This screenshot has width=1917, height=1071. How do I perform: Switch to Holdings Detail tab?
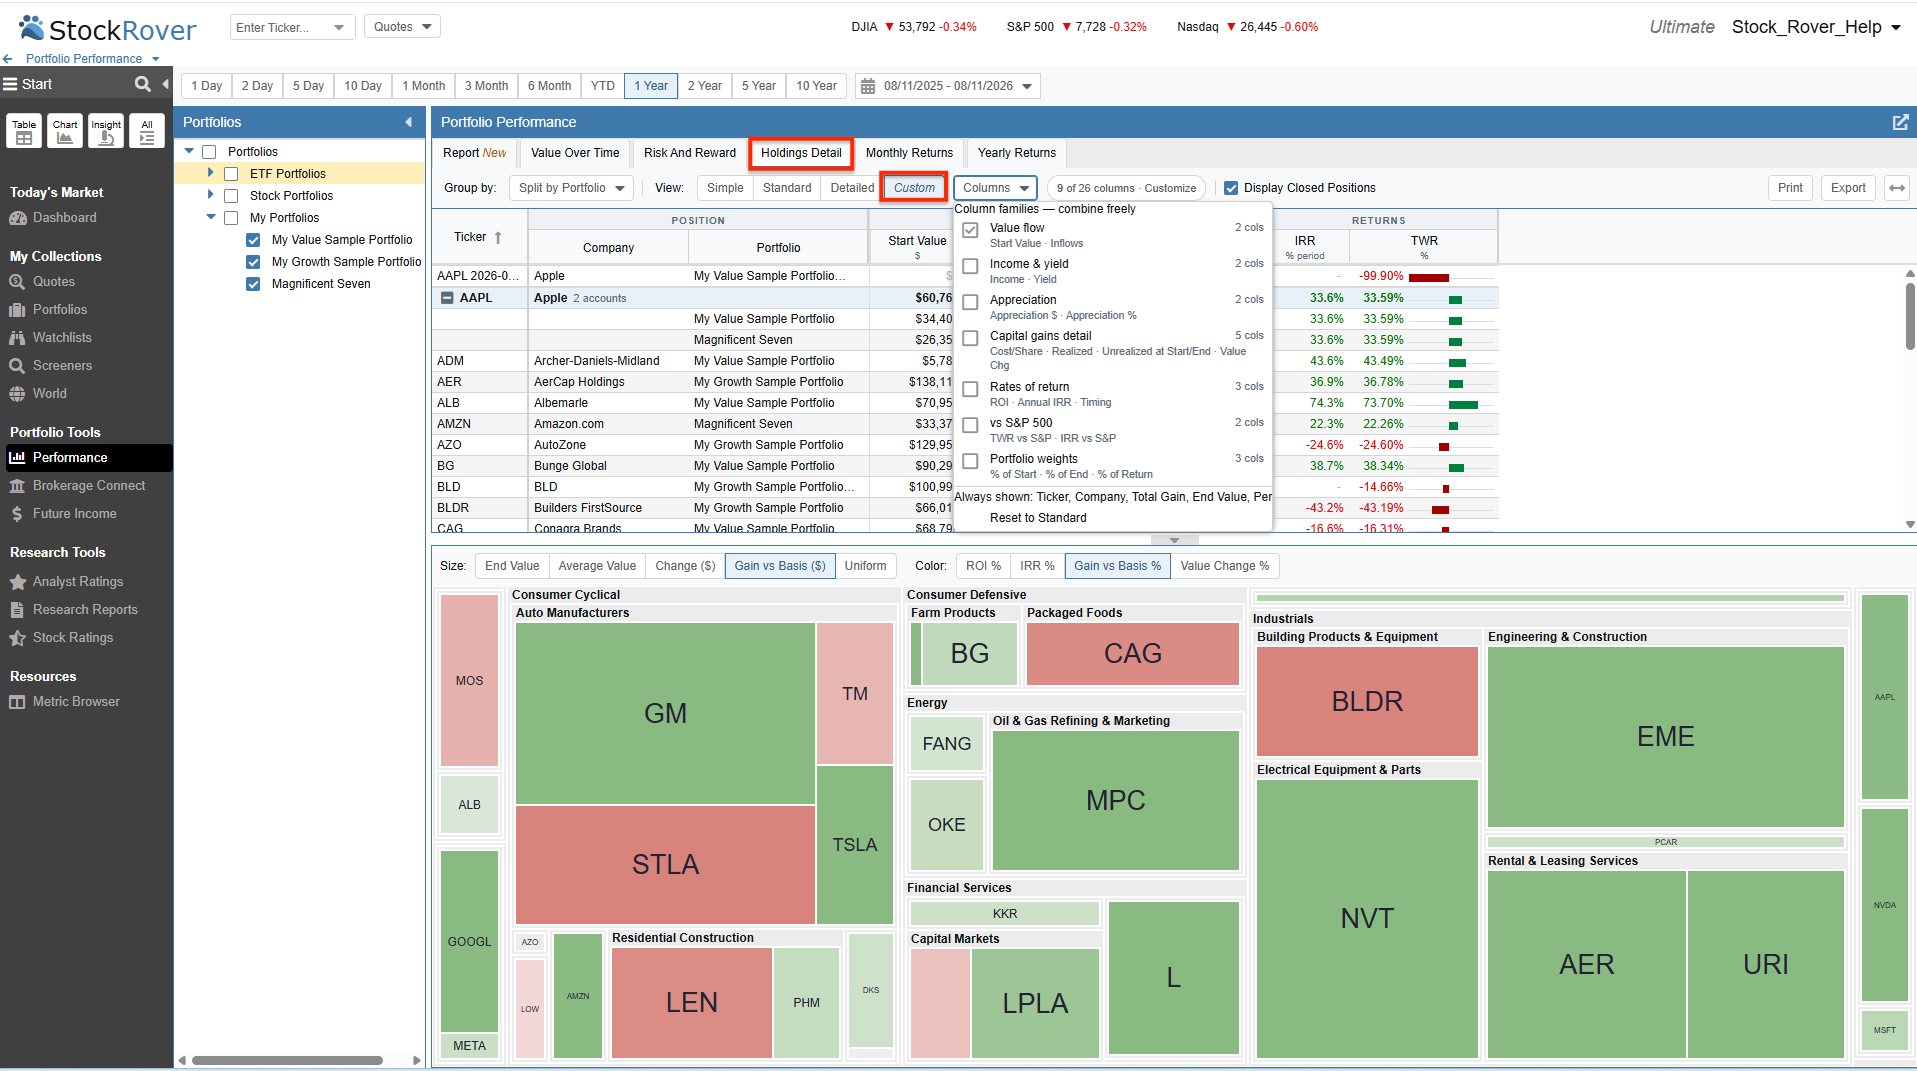pyautogui.click(x=801, y=153)
